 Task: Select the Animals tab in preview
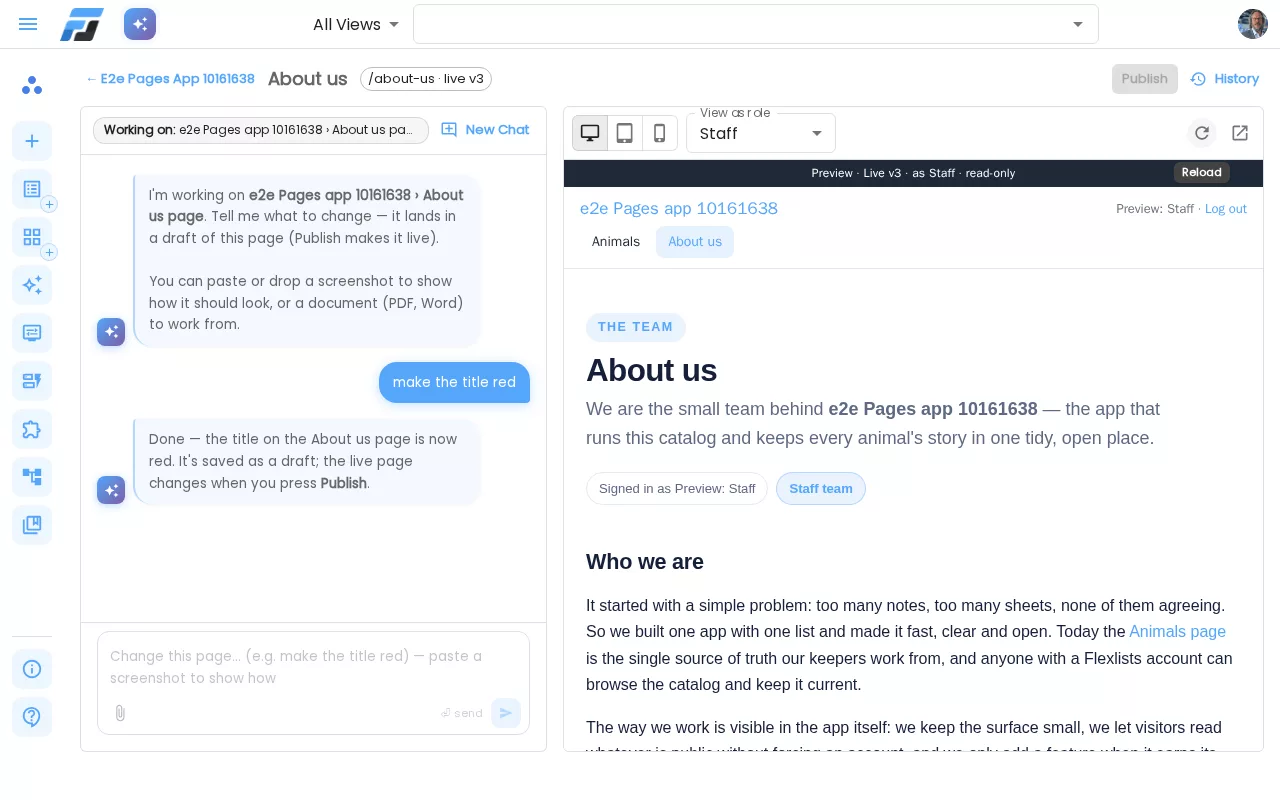click(x=616, y=242)
